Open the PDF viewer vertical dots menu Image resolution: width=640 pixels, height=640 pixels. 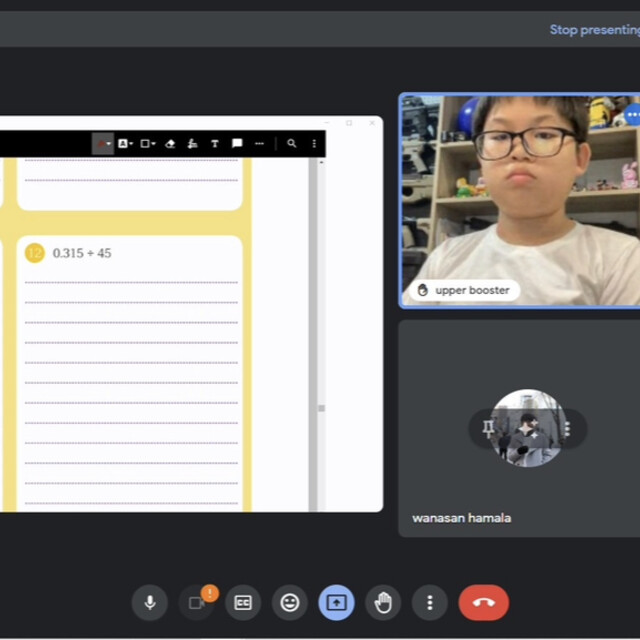coord(314,144)
